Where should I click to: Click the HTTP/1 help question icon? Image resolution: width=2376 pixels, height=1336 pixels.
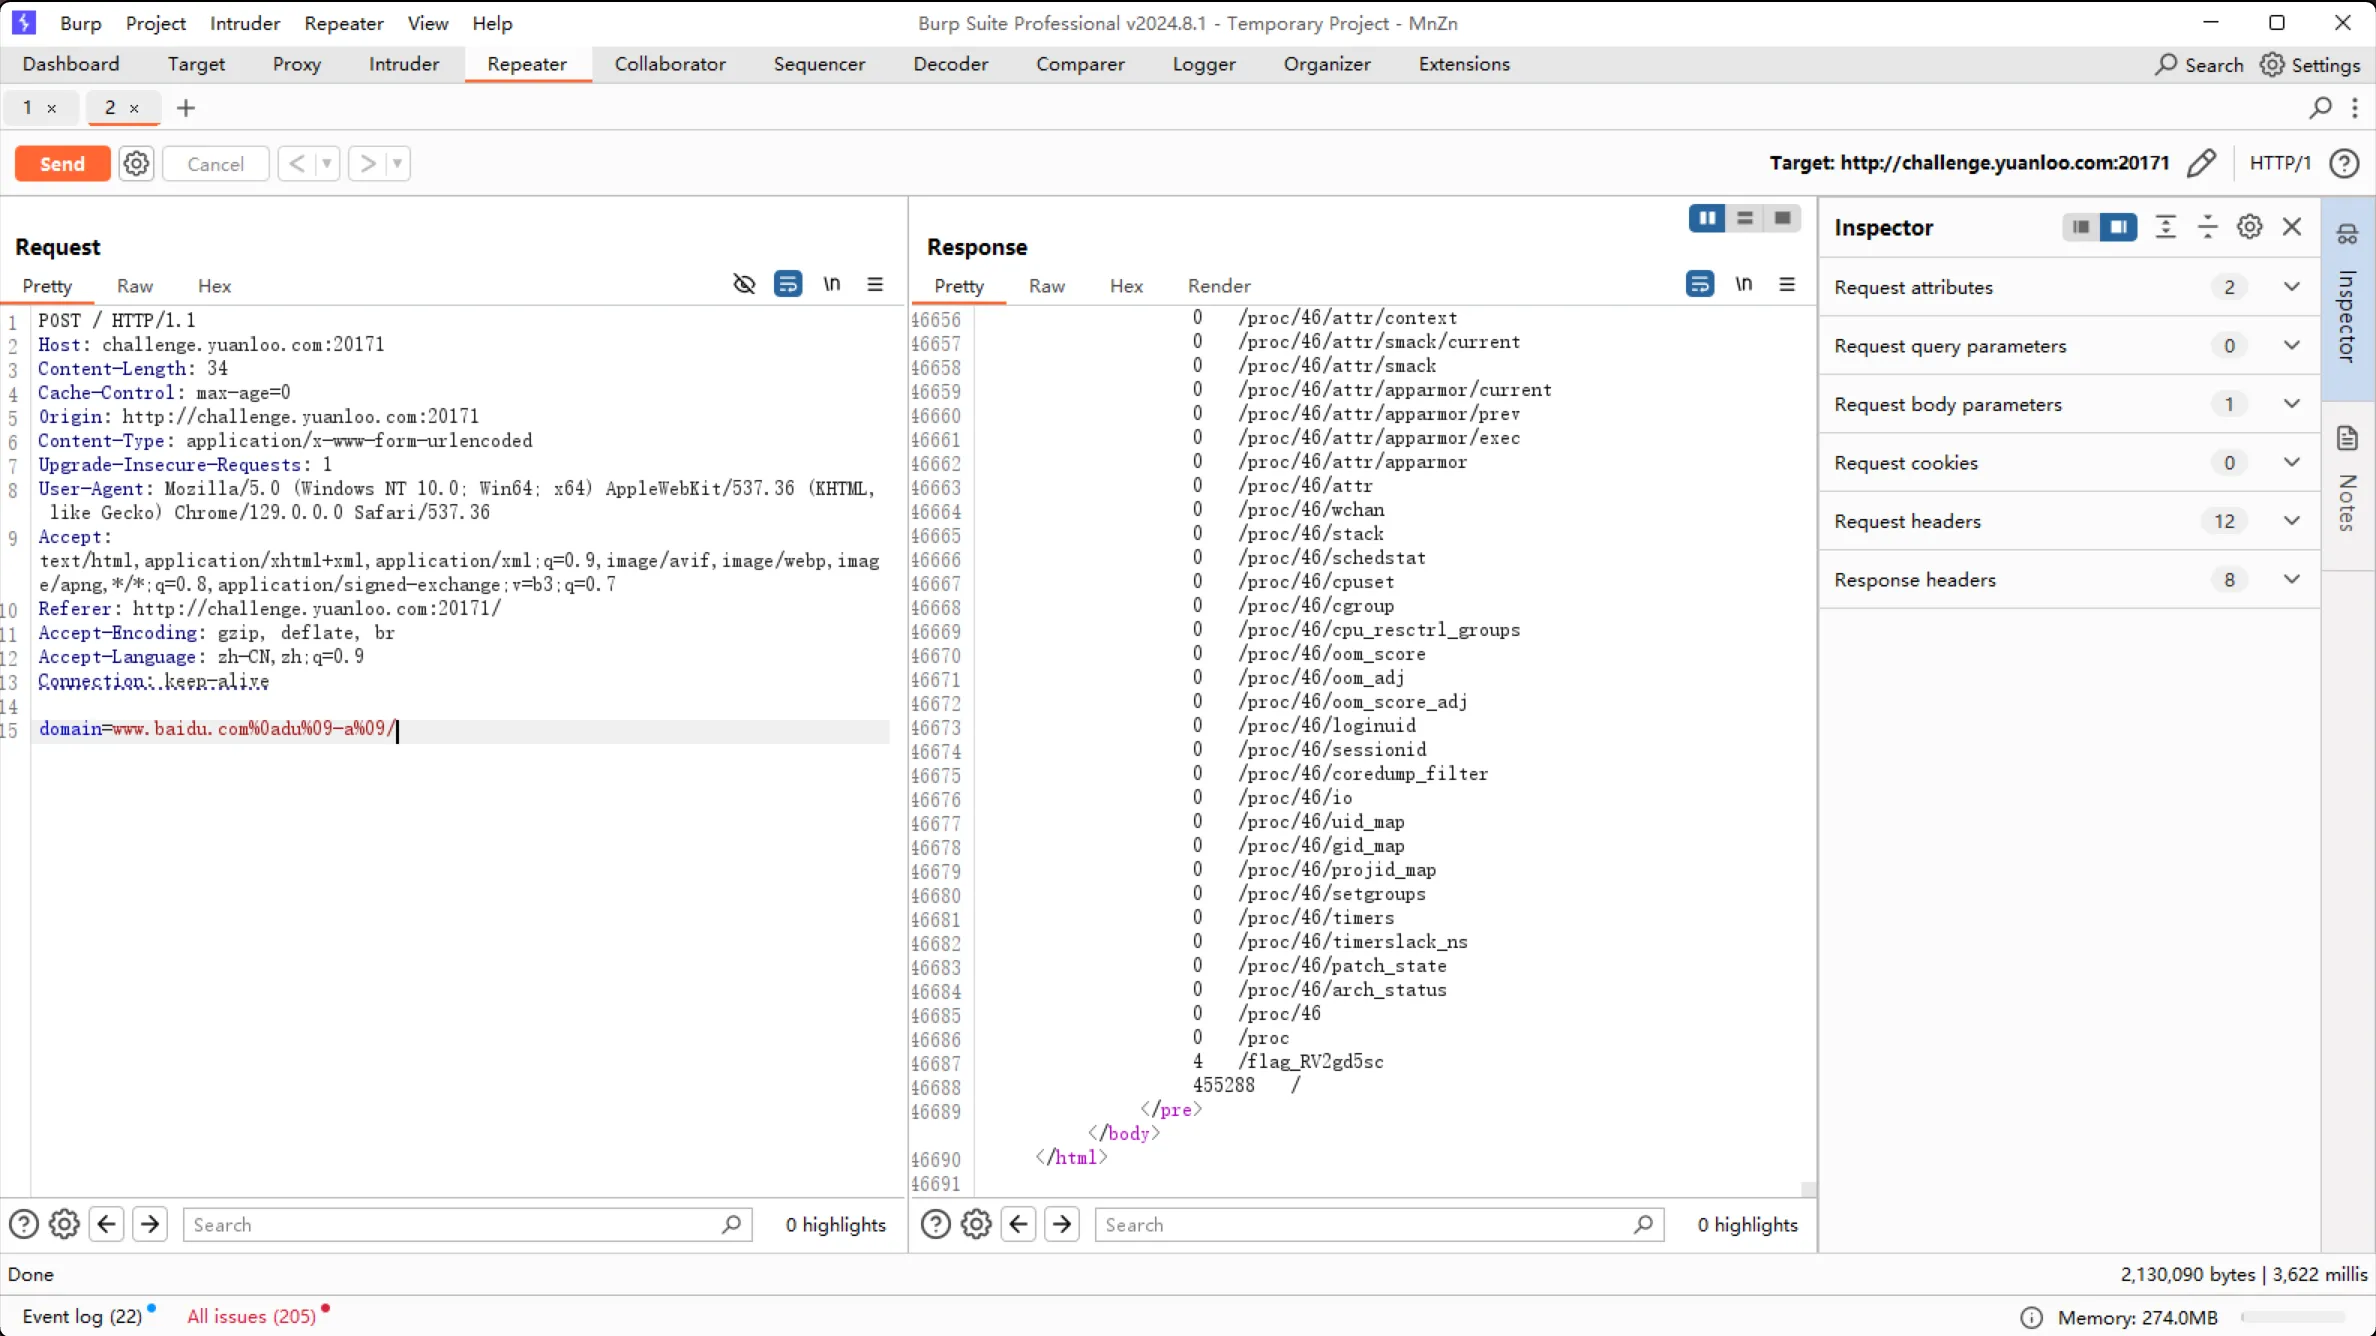(x=2344, y=163)
